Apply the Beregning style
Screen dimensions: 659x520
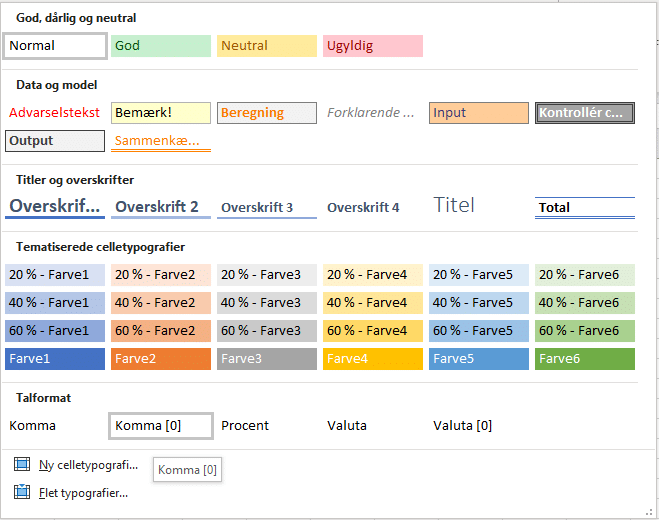(266, 113)
